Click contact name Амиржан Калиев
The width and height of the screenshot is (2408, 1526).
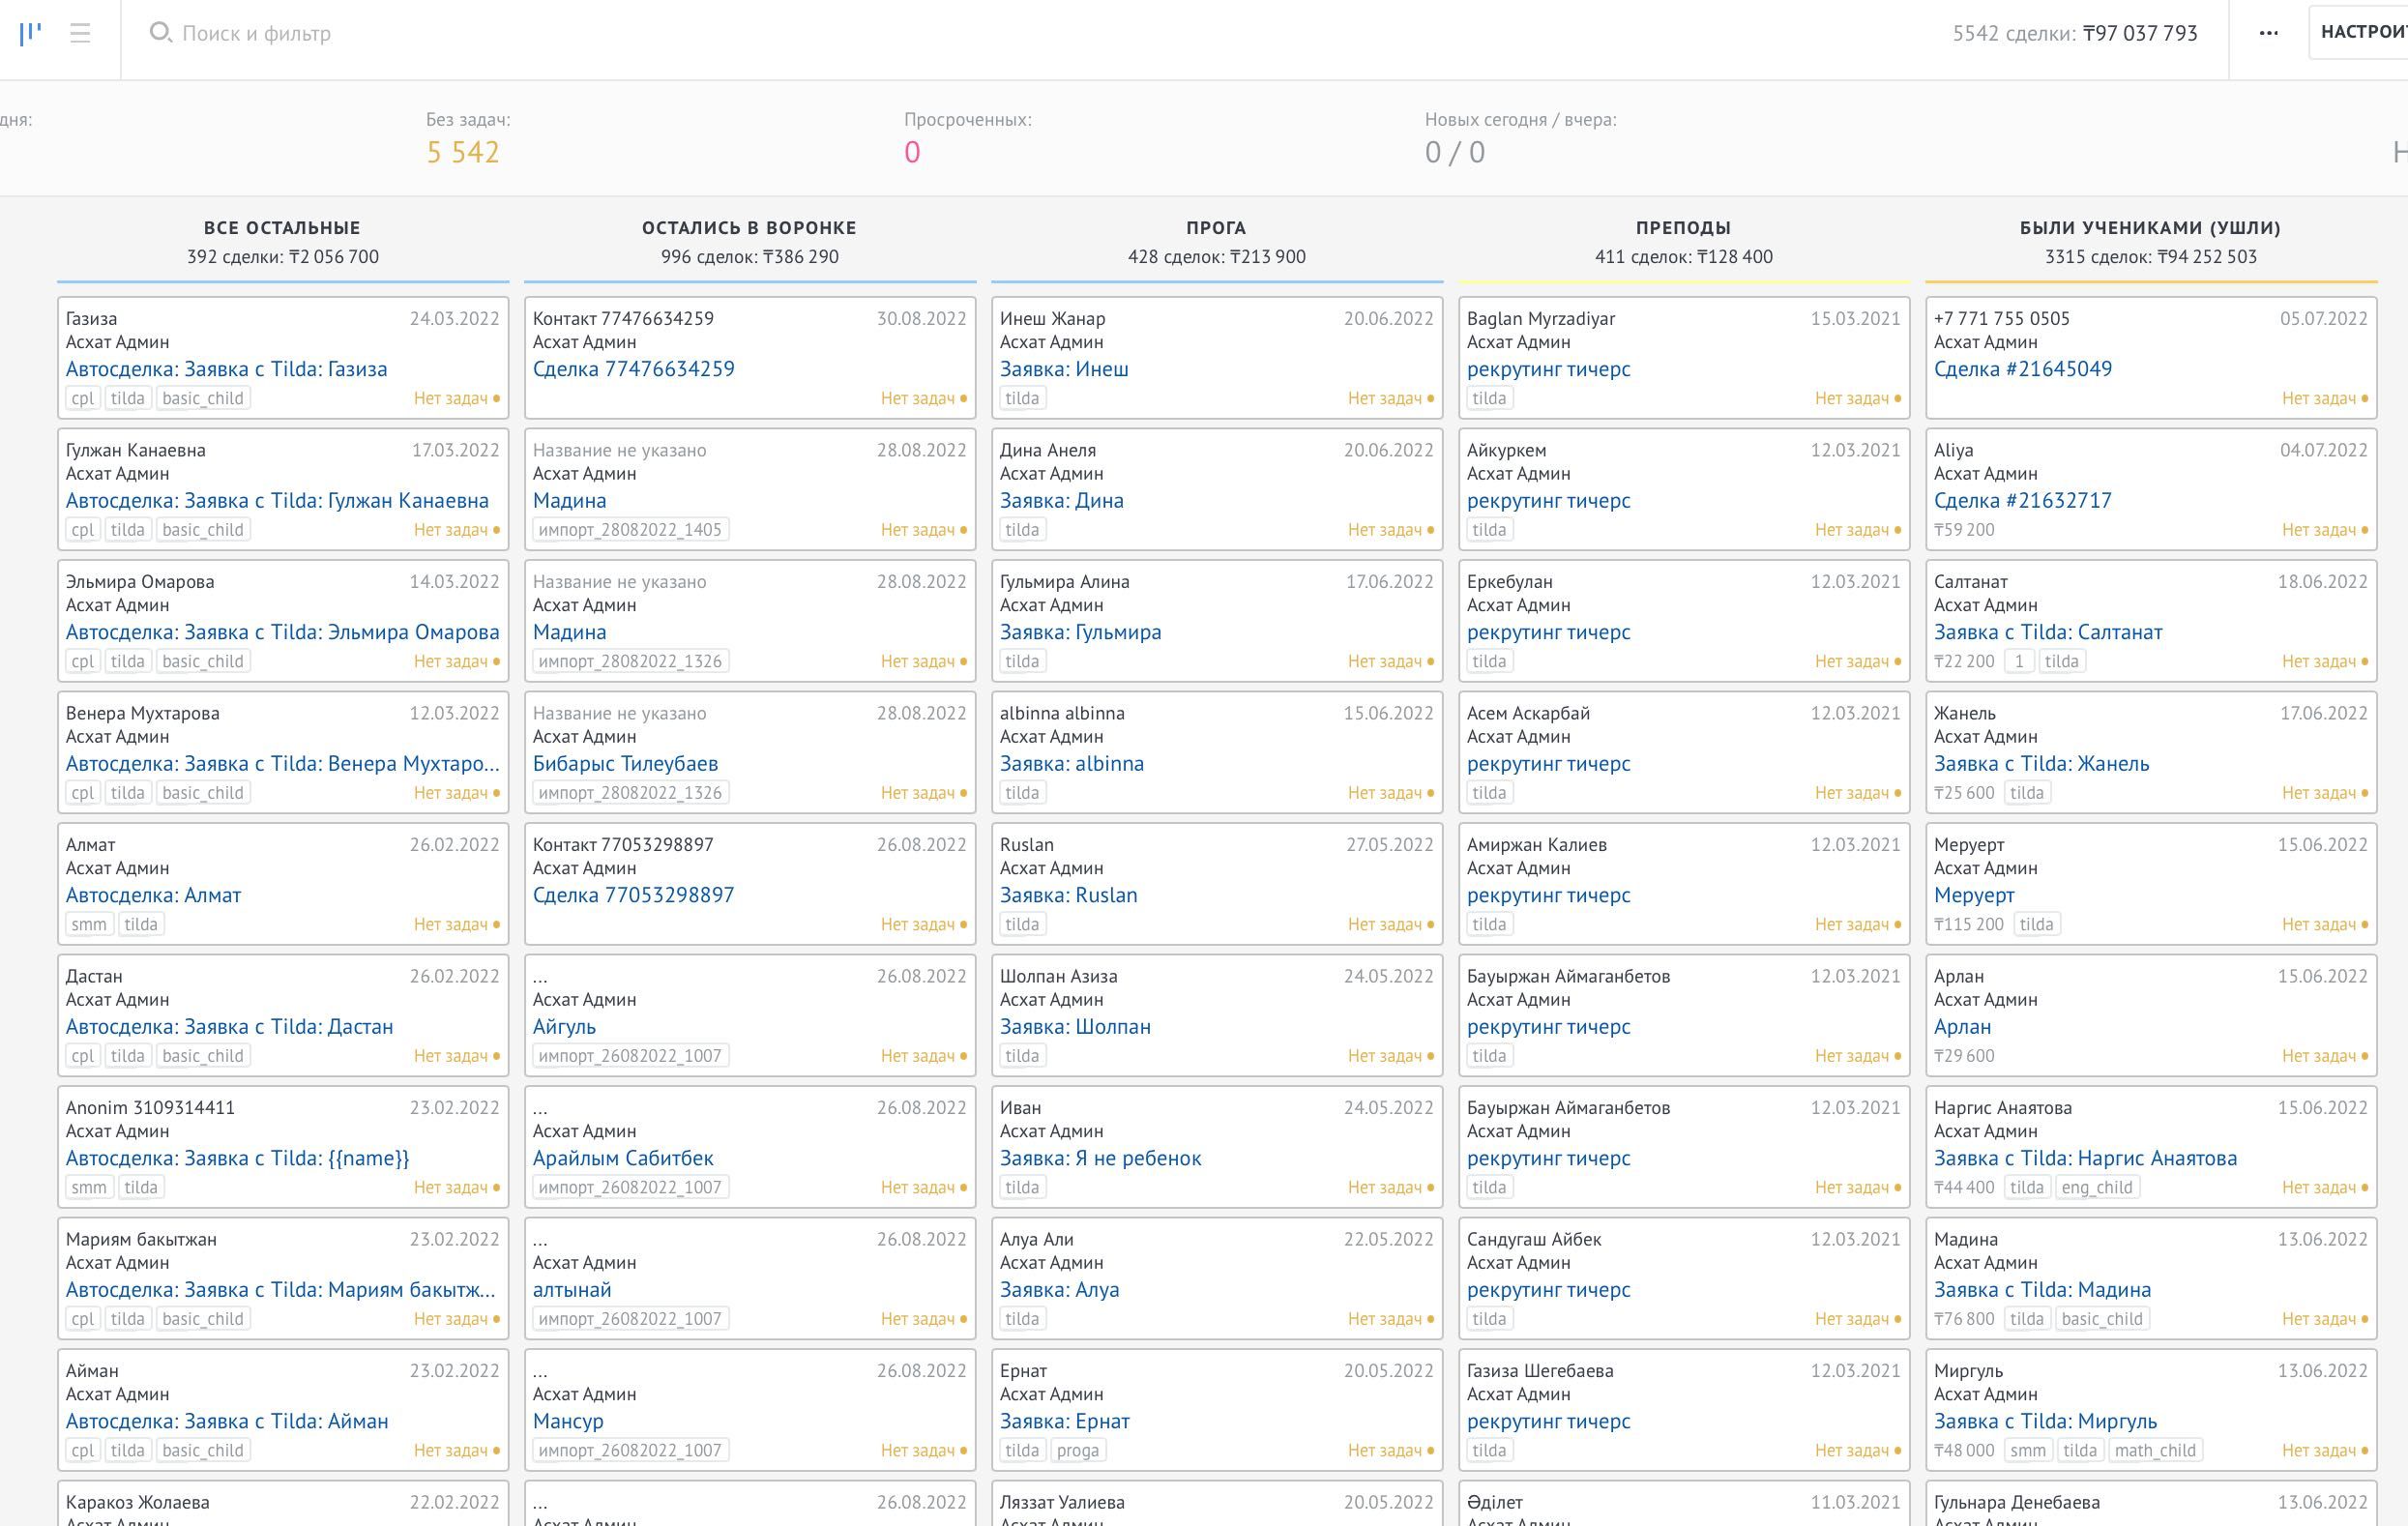click(x=1537, y=845)
